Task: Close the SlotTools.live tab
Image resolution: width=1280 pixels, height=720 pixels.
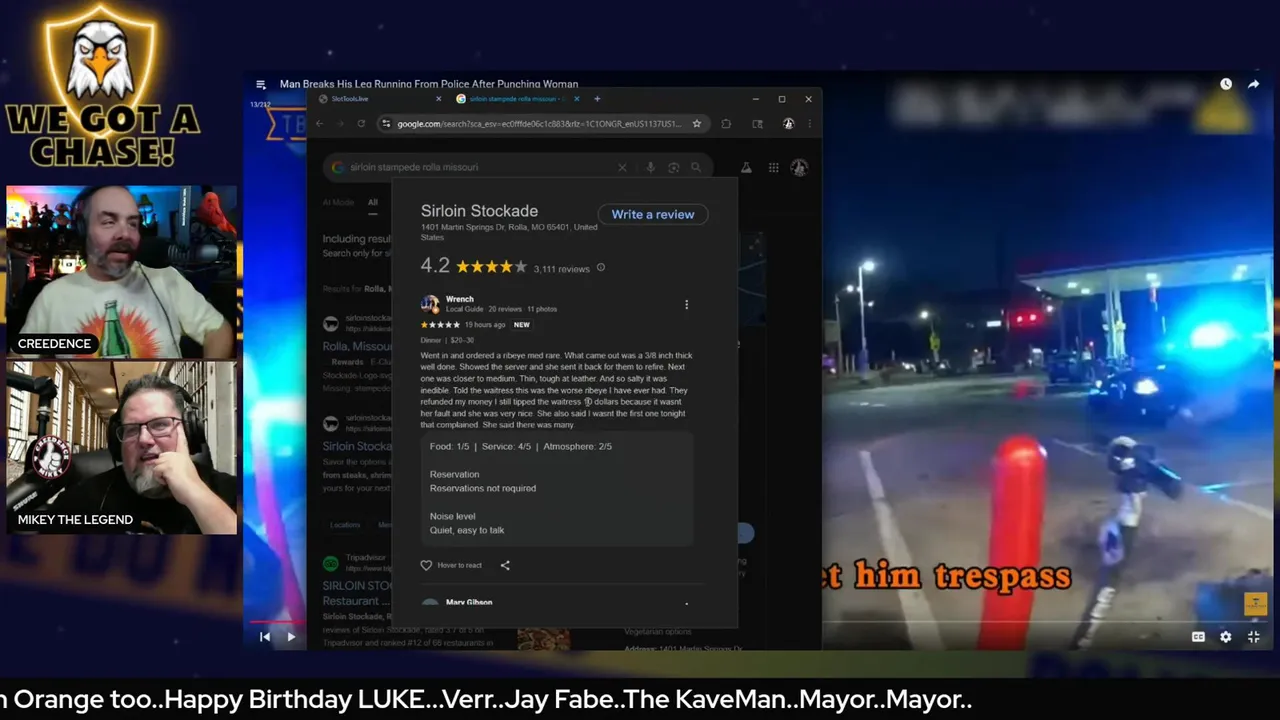Action: pyautogui.click(x=439, y=99)
